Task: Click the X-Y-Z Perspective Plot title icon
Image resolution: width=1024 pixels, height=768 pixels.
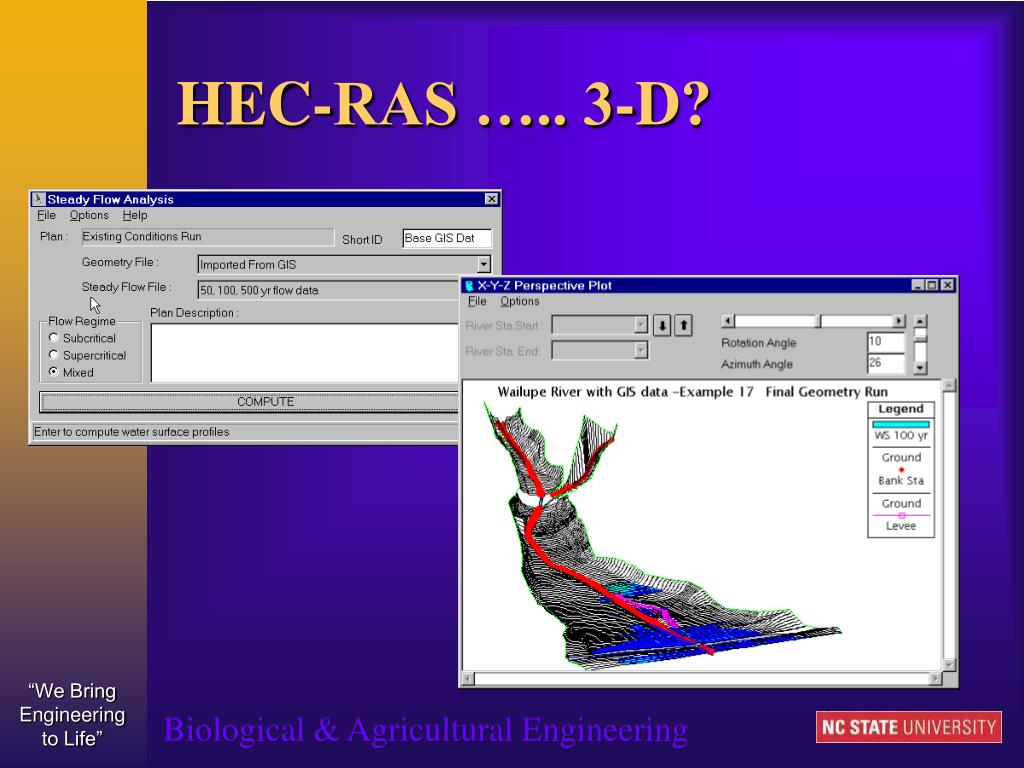Action: point(469,285)
